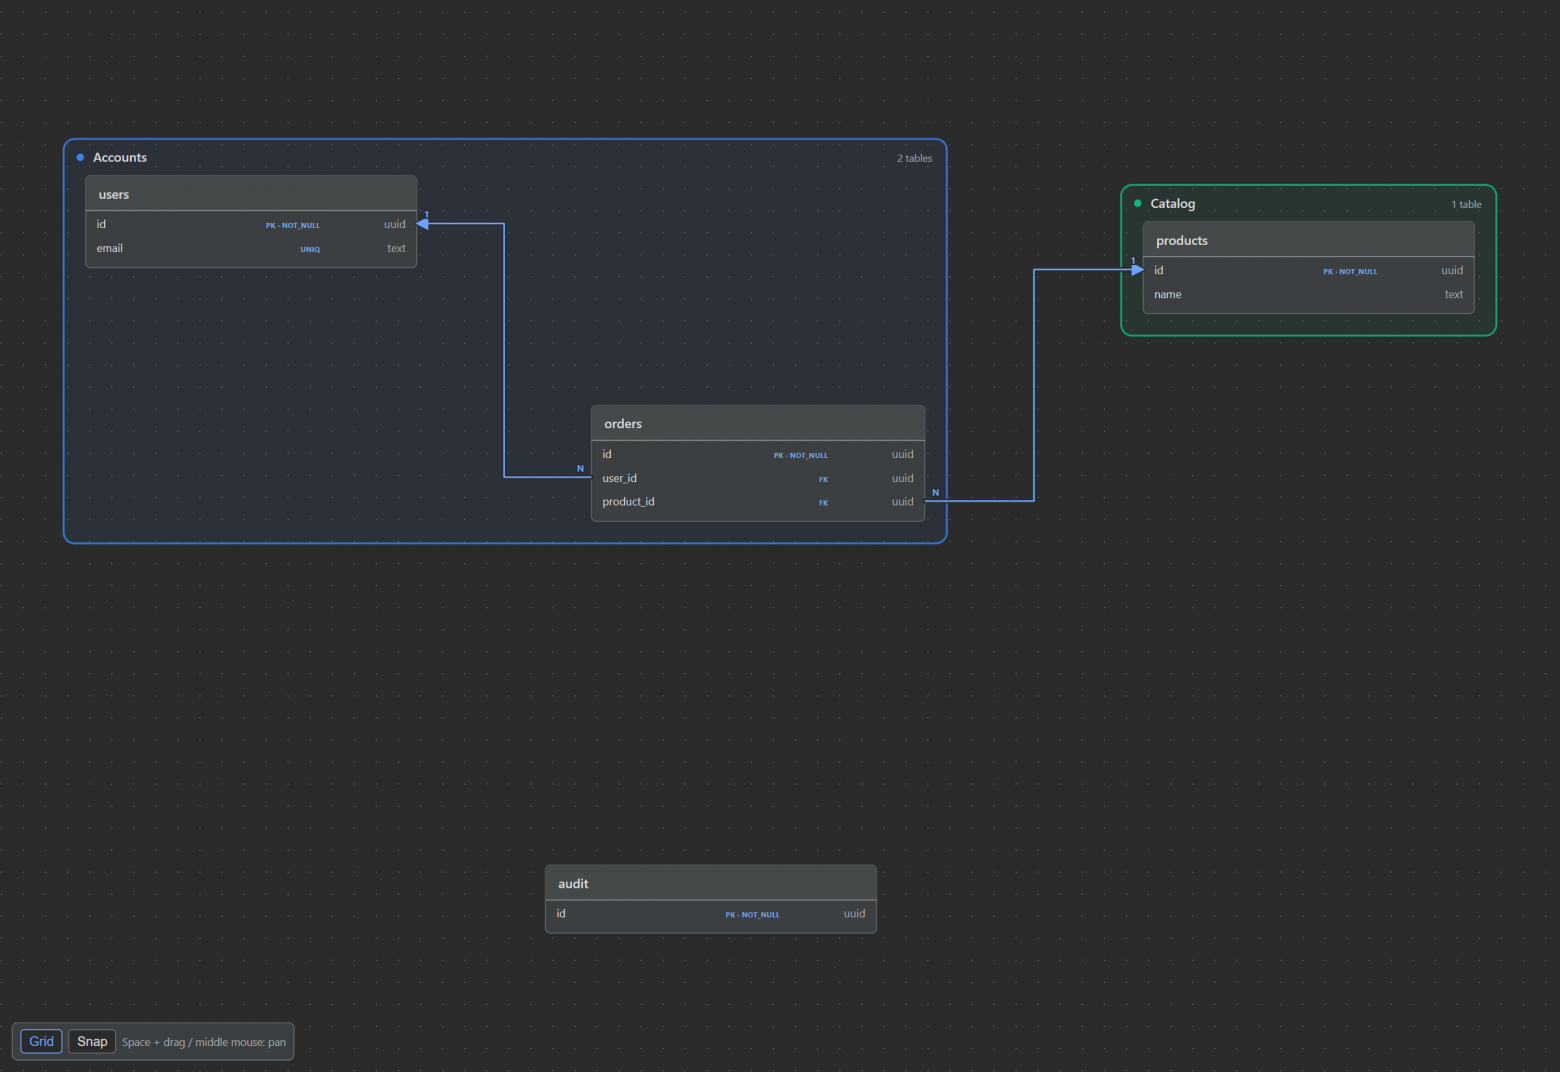Select the users table header
The height and width of the screenshot is (1072, 1560).
point(251,194)
